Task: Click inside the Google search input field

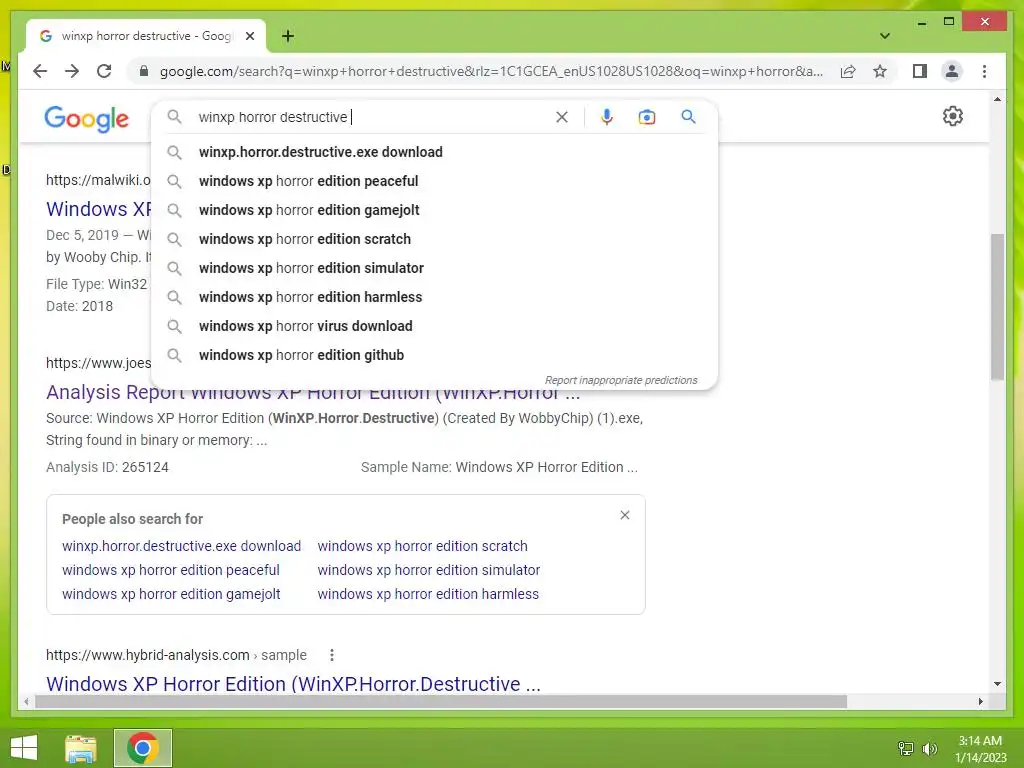Action: point(372,117)
